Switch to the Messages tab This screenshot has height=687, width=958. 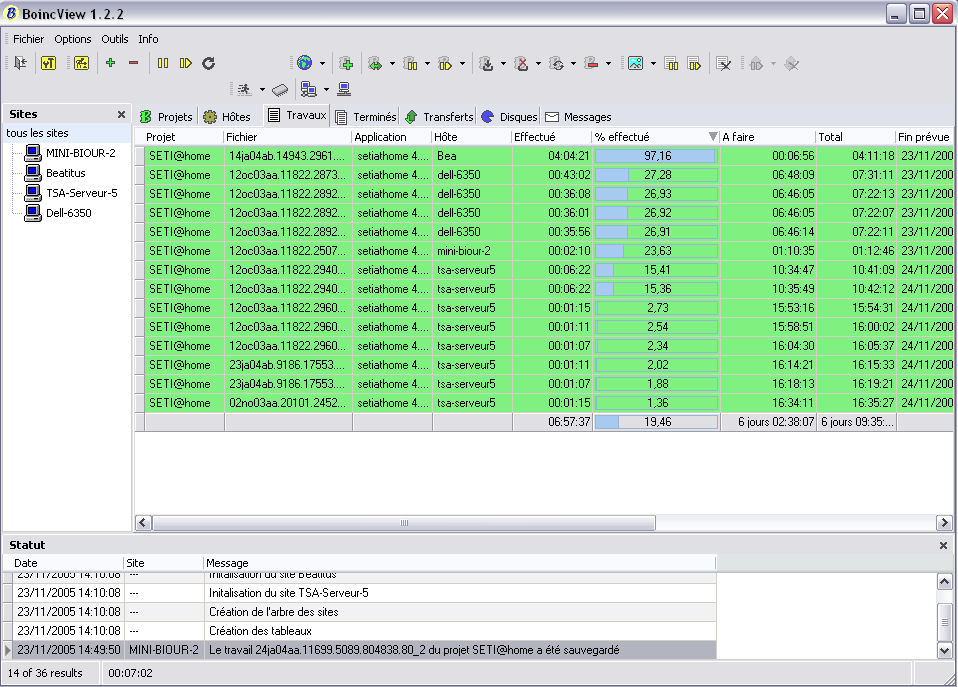coord(578,117)
